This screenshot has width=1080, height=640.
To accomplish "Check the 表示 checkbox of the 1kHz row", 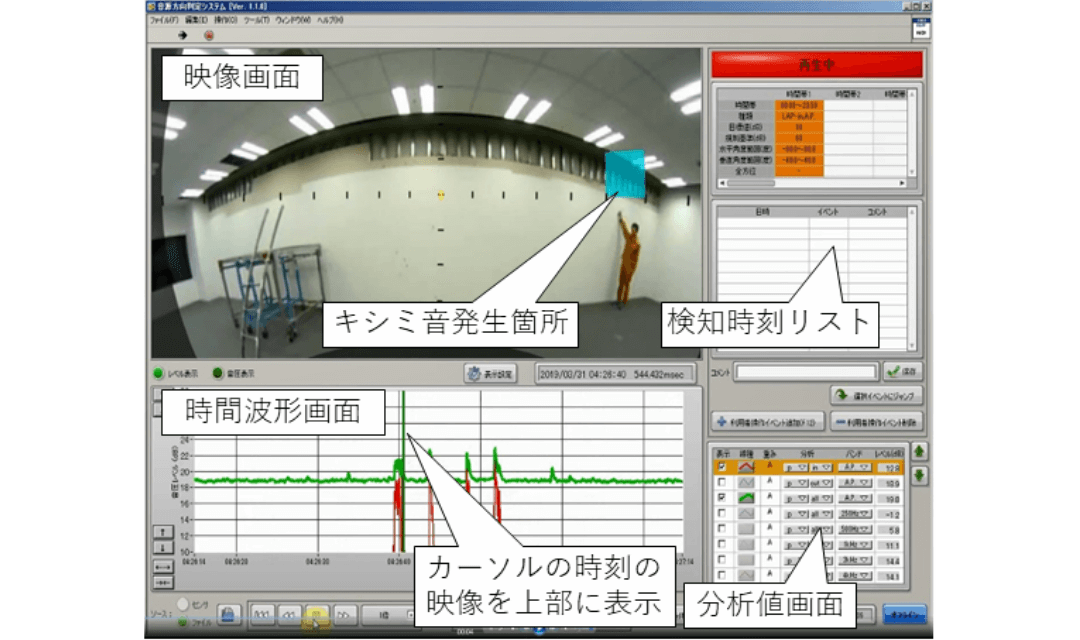I will [722, 544].
